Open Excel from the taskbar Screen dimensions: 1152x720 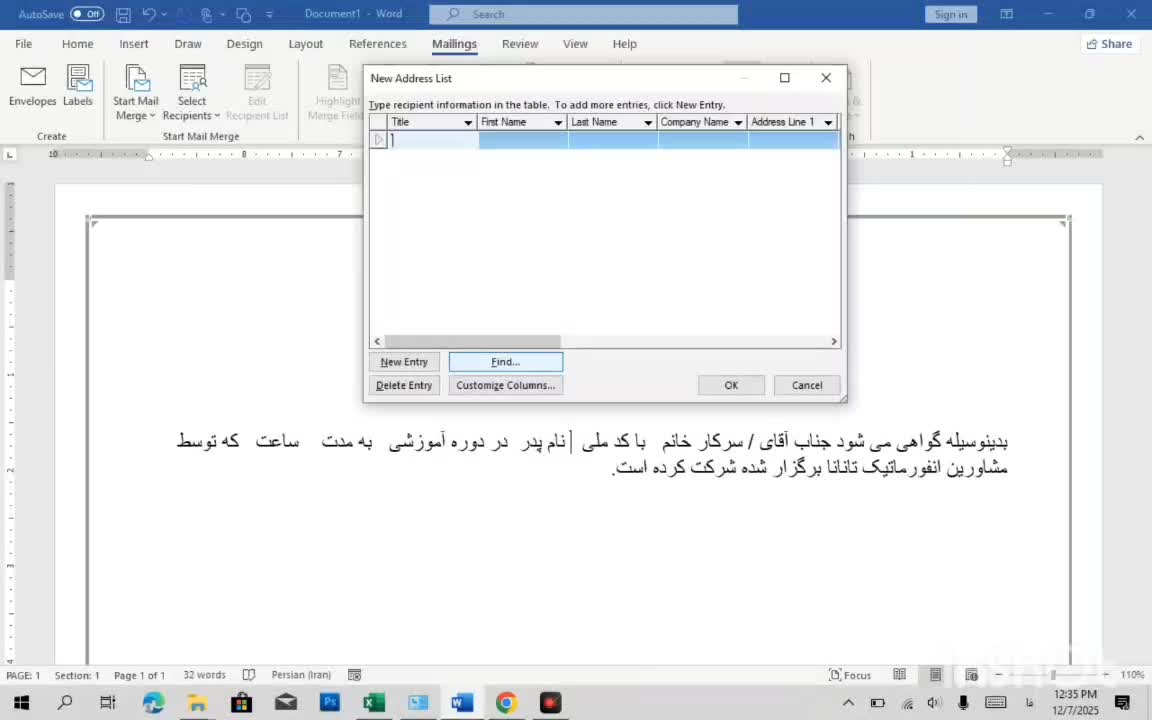373,703
